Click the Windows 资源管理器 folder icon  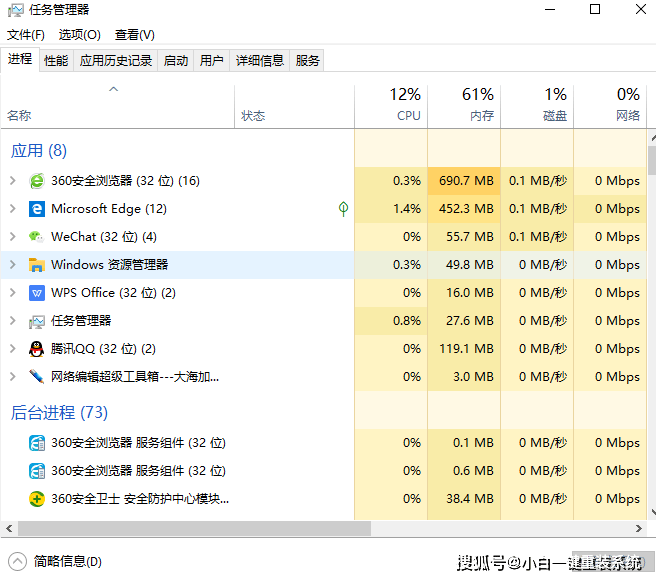click(x=37, y=265)
